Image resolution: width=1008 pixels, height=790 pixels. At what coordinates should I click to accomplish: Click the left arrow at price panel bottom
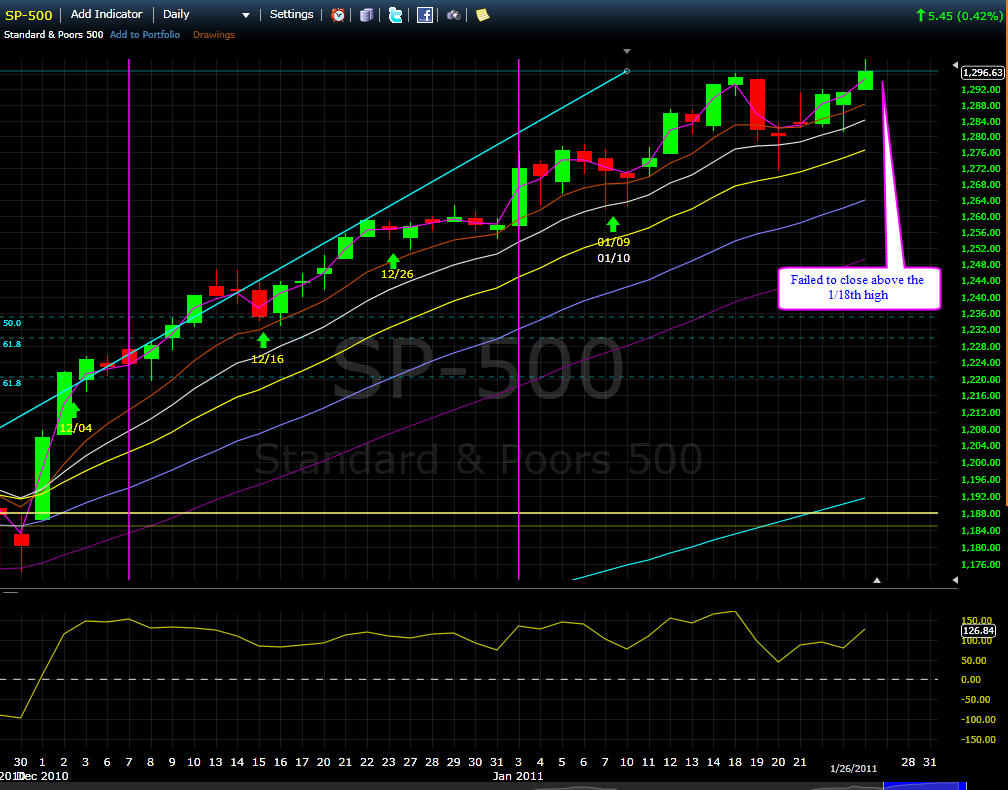coord(955,580)
